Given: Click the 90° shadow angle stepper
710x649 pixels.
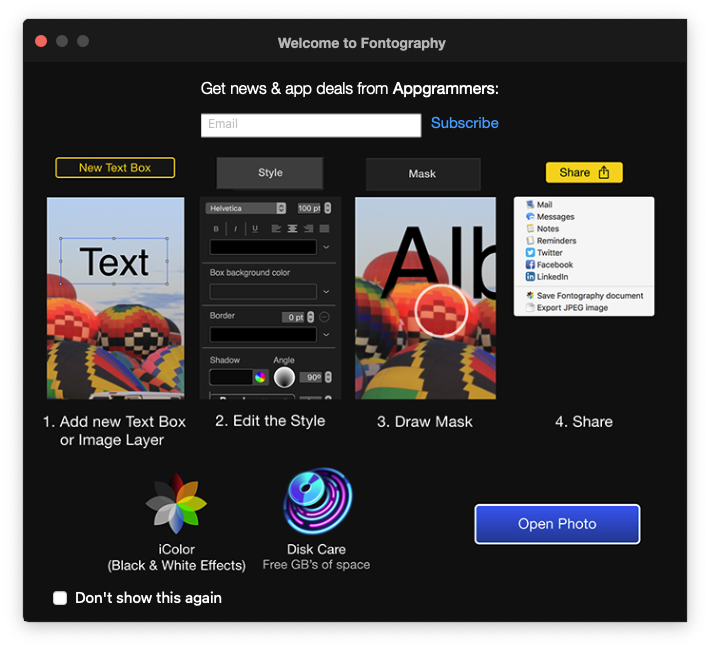Looking at the screenshot, I should pos(328,377).
